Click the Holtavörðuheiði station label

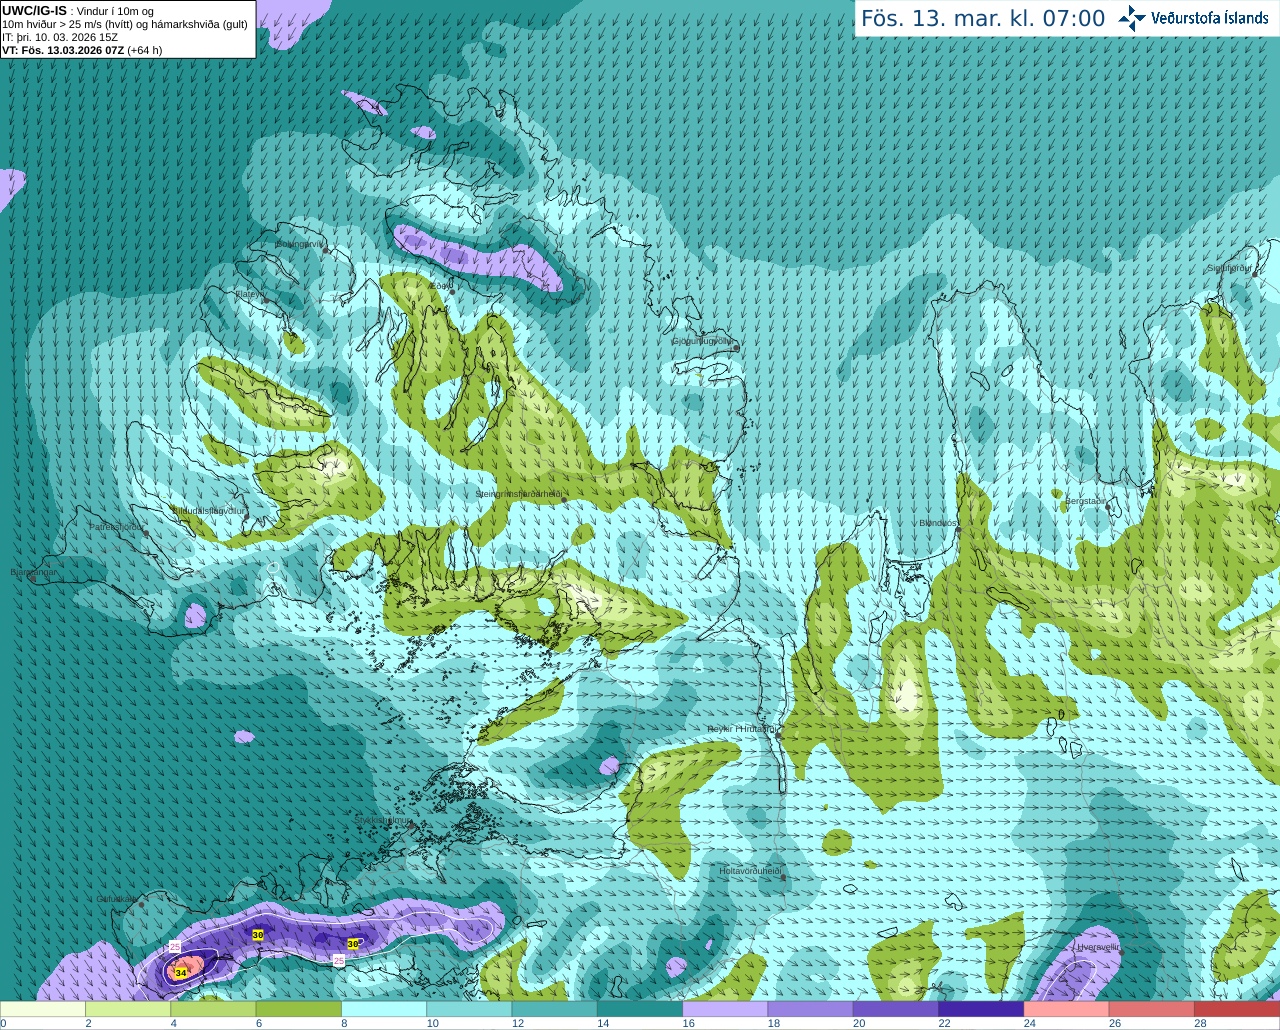tap(750, 871)
